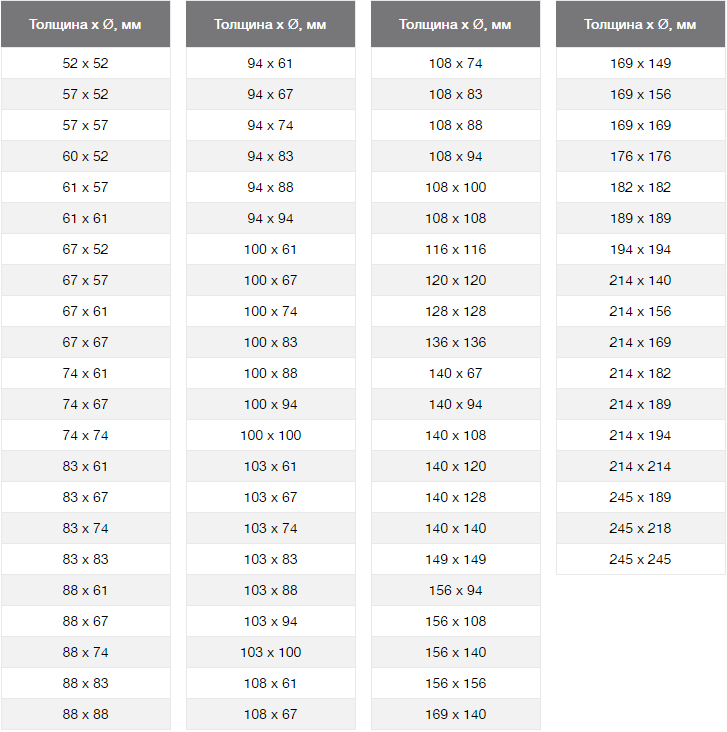
Task: Select the 94 x 61 size cell
Action: tap(270, 63)
